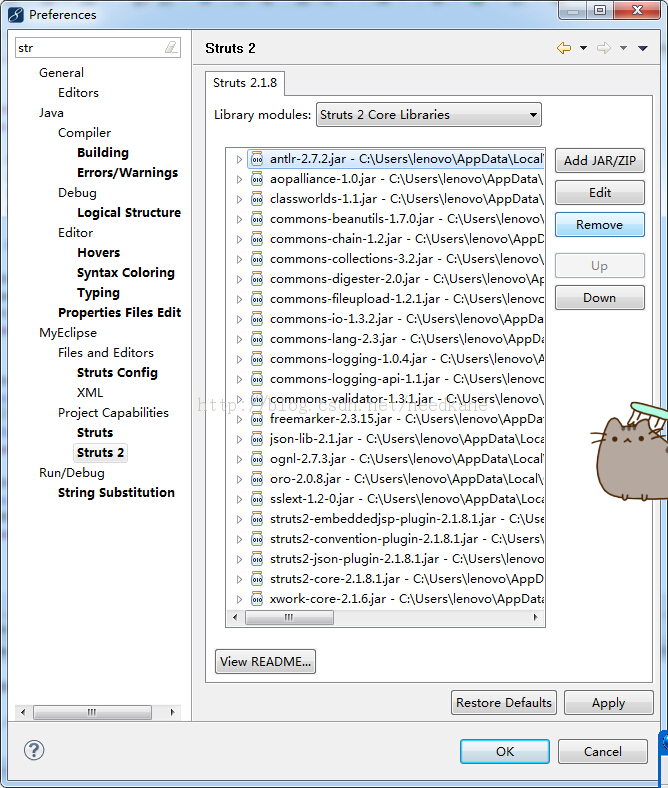This screenshot has width=668, height=788.
Task: Click the tree panel horizontal scrollbar thumb
Action: (92, 712)
